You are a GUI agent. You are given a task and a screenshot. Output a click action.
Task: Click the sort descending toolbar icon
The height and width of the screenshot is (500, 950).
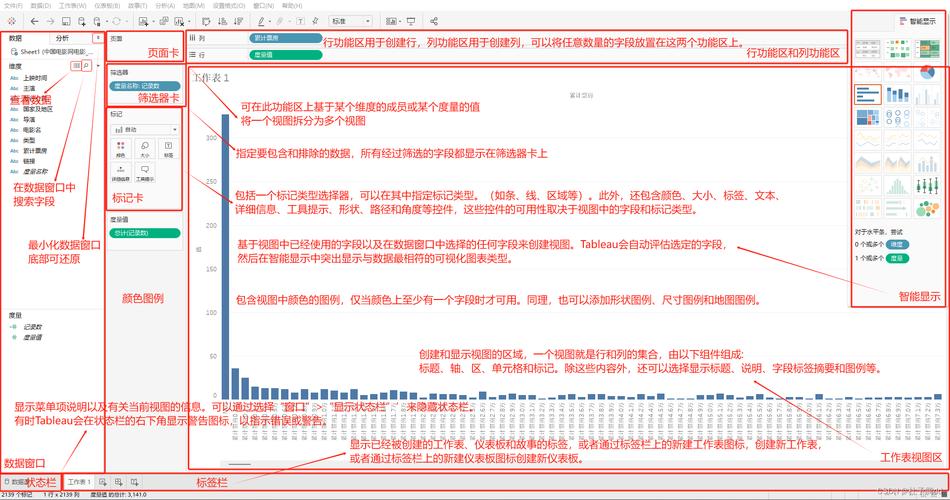coord(238,21)
